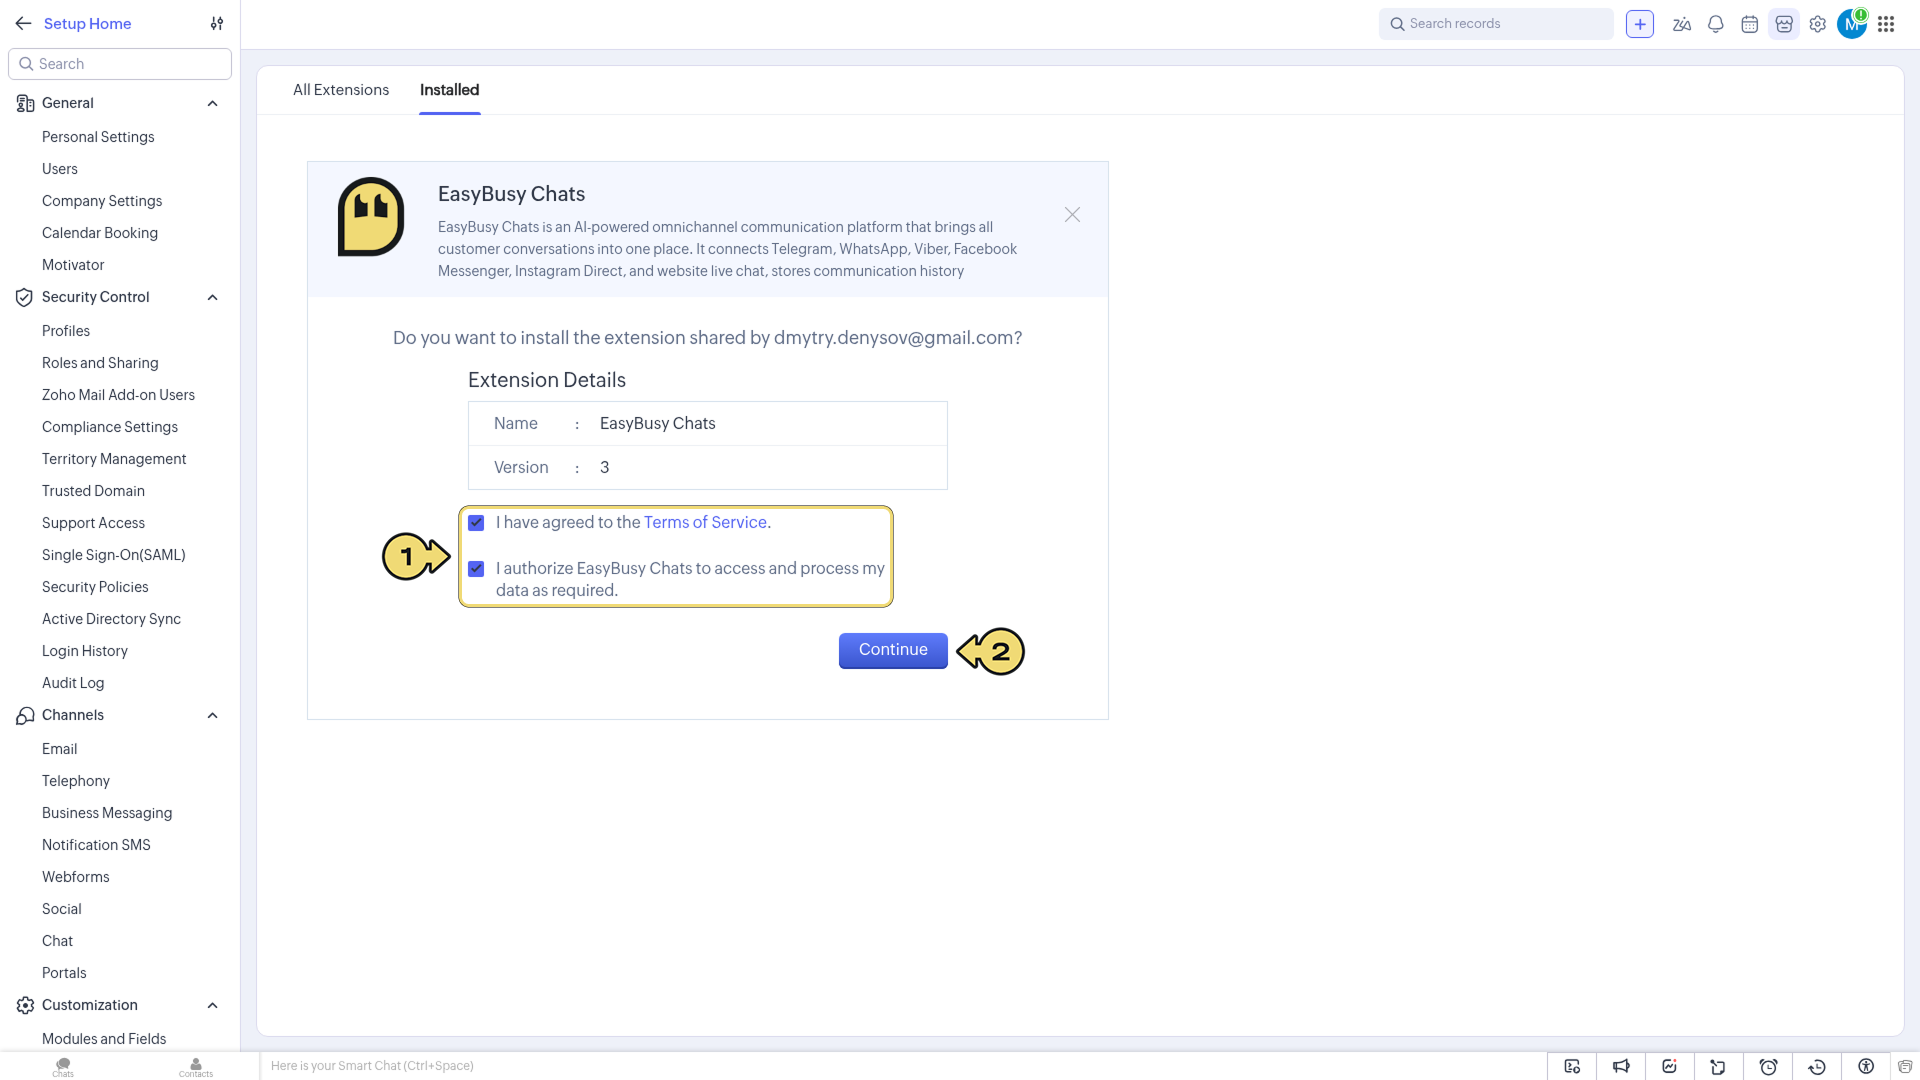This screenshot has height=1080, width=1920.
Task: Open the apps grid launcher
Action: pyautogui.click(x=1886, y=24)
